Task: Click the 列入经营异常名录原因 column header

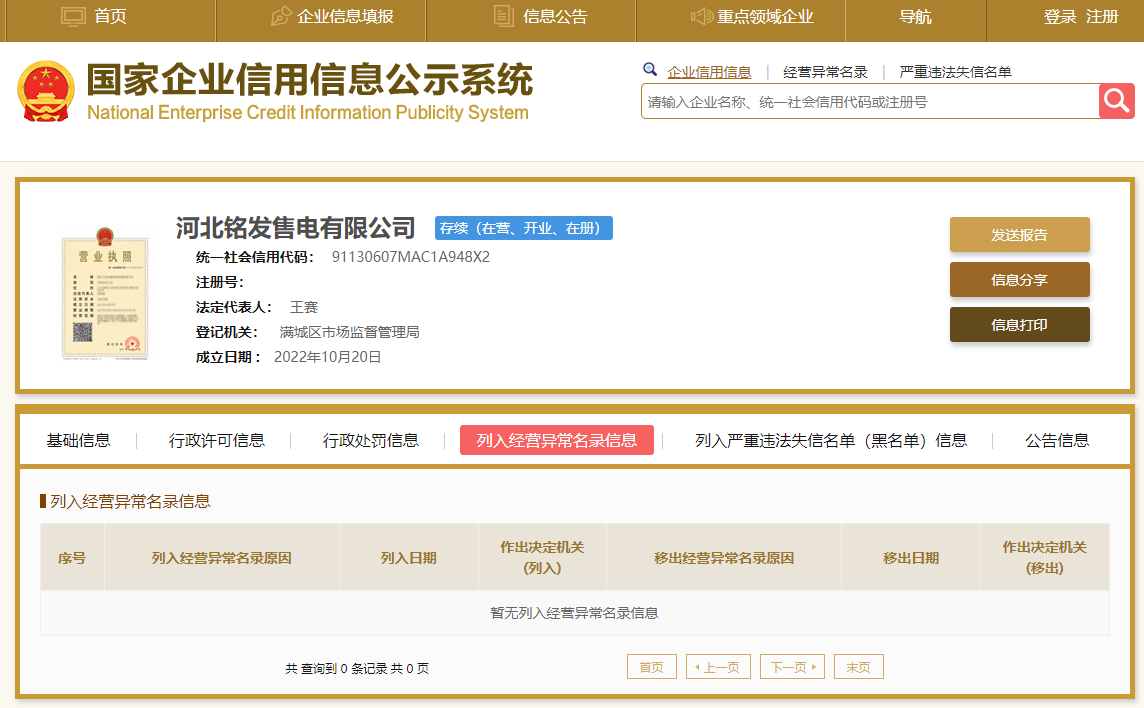Action: coord(222,558)
